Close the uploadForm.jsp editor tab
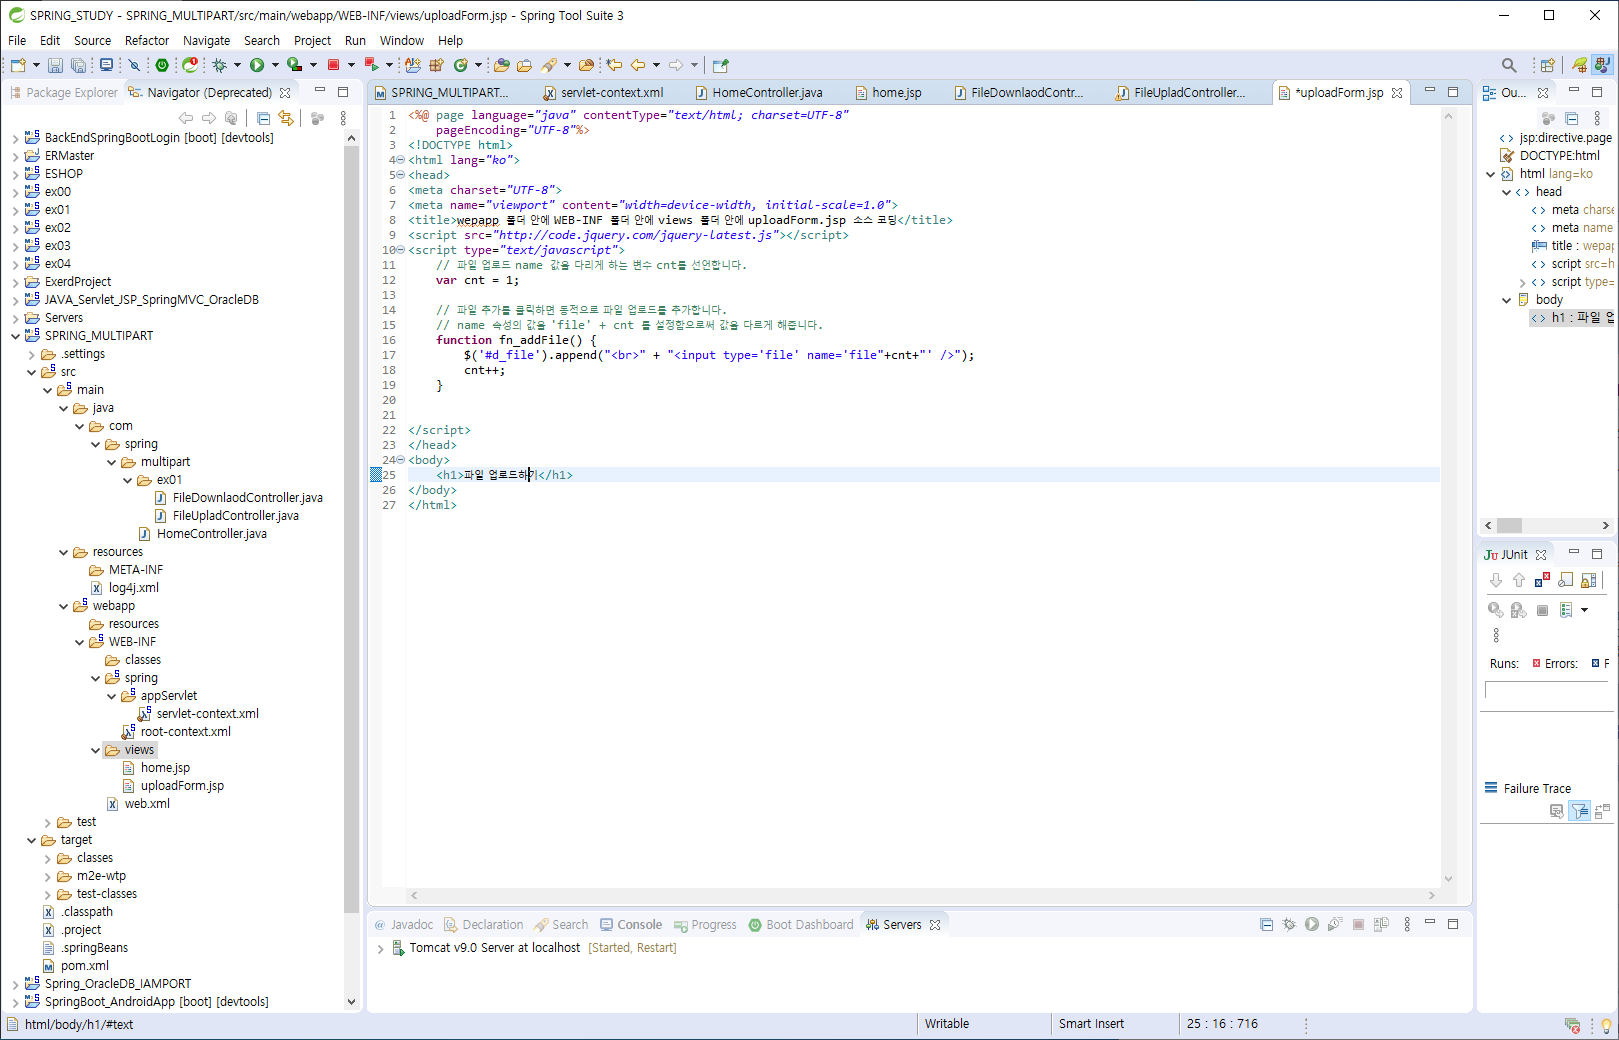 (x=1397, y=92)
